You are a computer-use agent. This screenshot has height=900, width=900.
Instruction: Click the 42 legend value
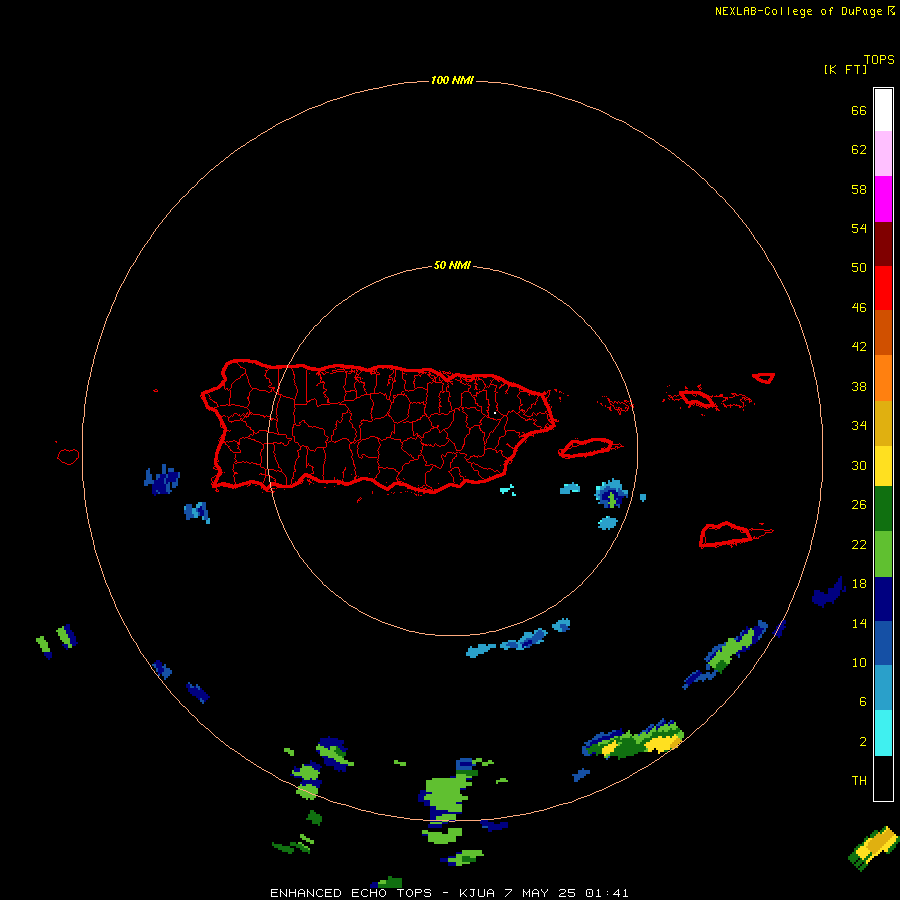859,346
